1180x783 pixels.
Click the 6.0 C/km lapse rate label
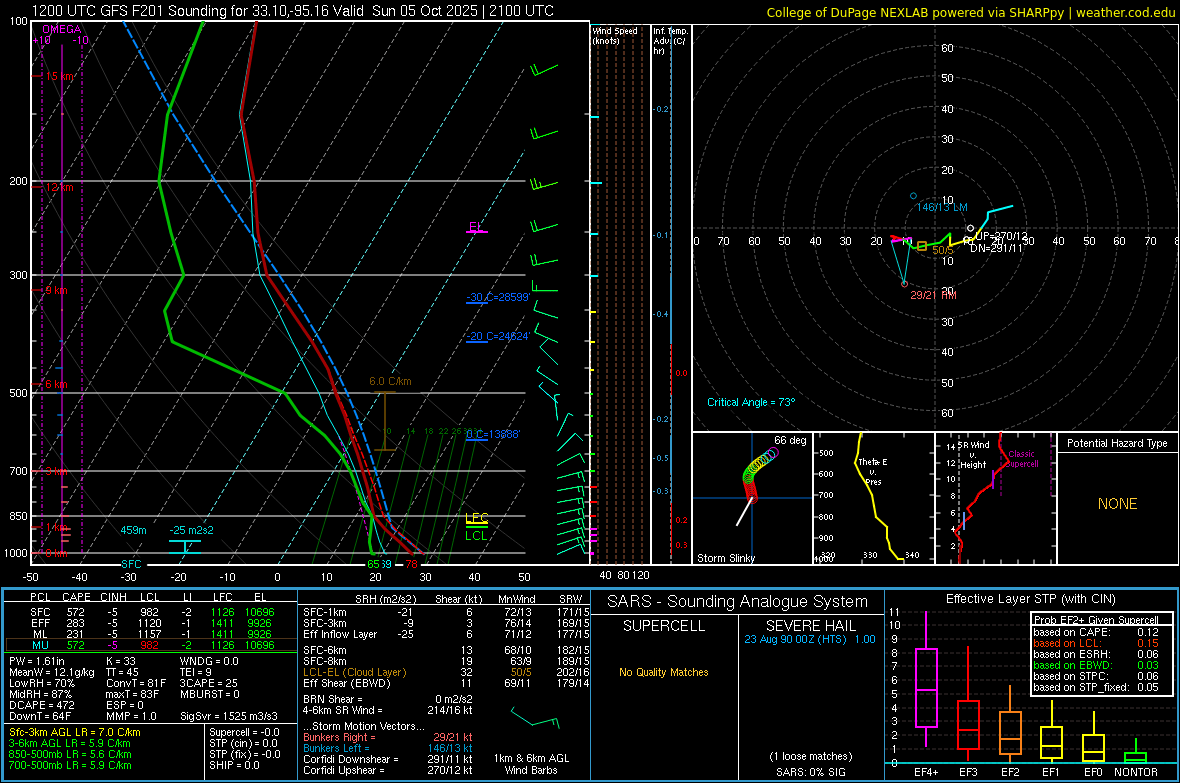[x=390, y=381]
